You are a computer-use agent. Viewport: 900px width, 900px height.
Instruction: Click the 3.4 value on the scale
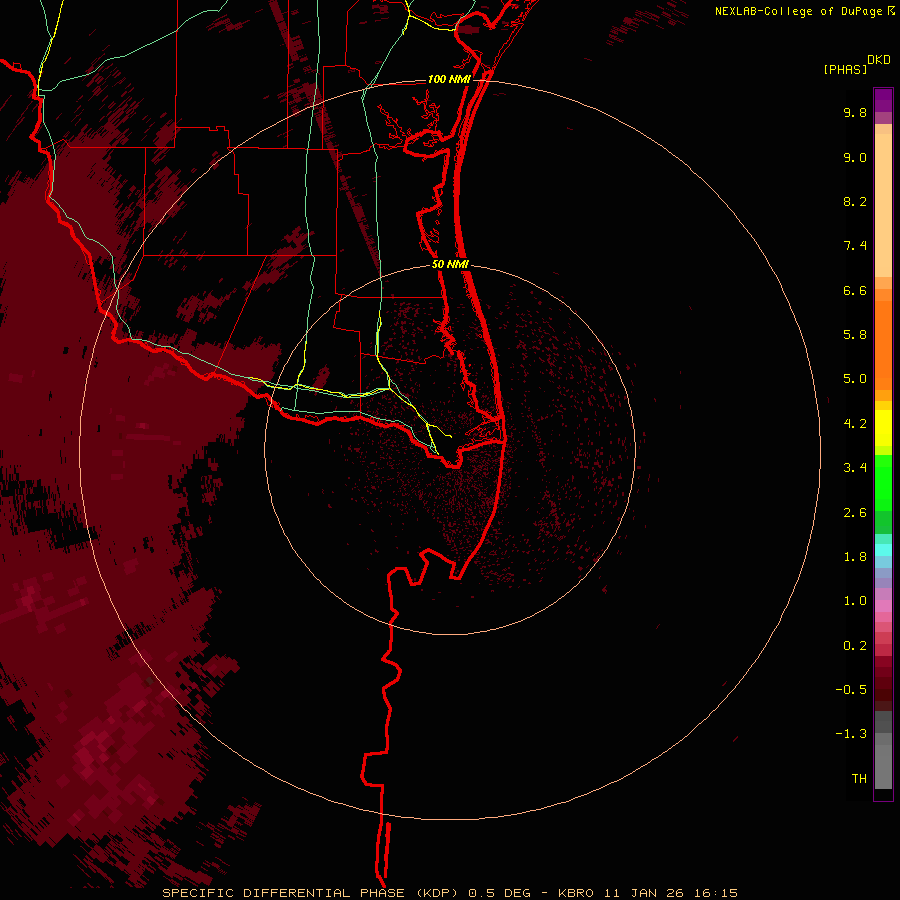(x=855, y=468)
